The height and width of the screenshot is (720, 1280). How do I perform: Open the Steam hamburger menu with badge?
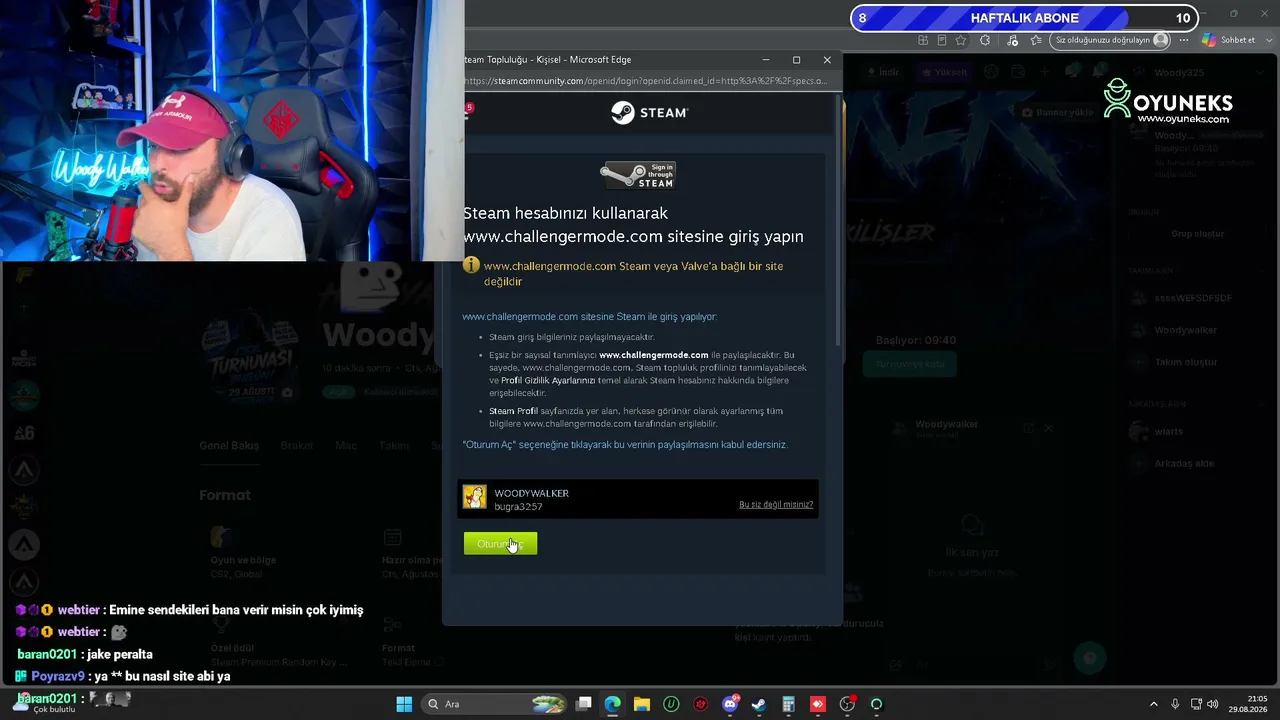point(467,112)
